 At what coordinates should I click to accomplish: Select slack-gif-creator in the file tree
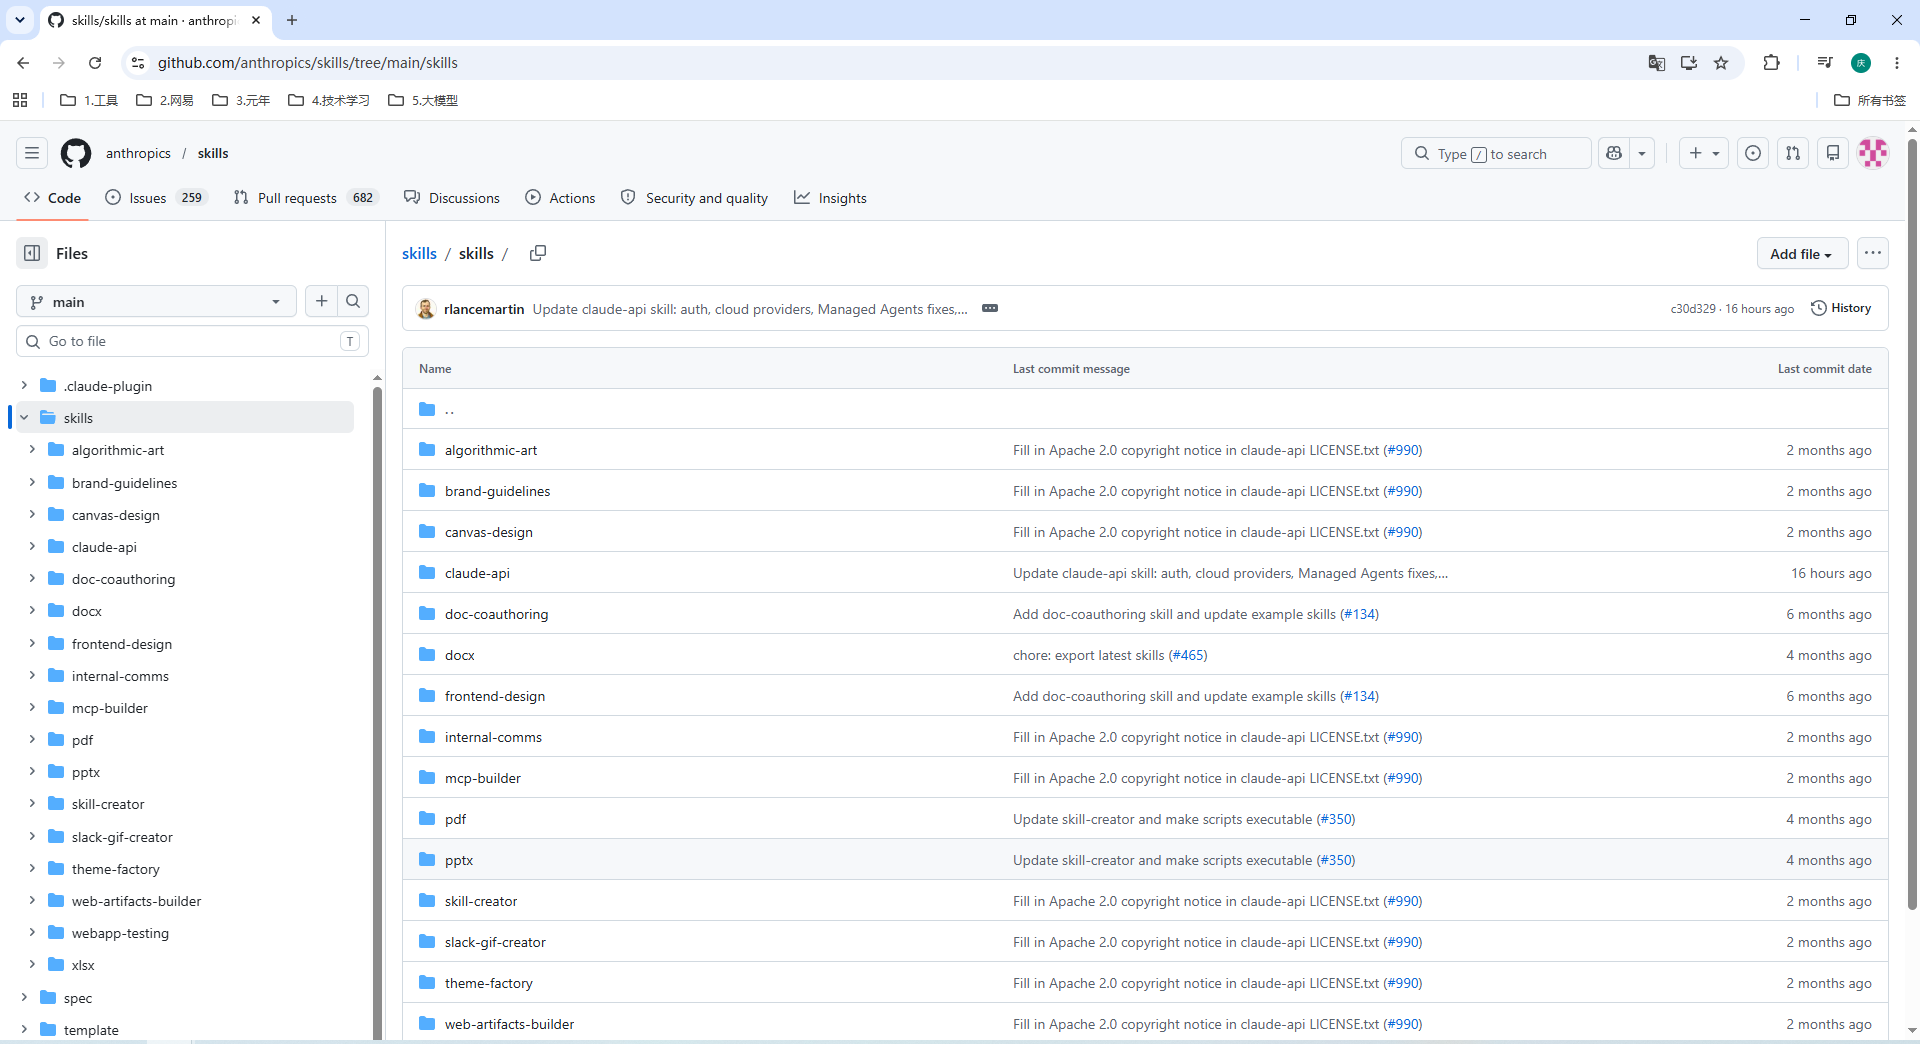click(x=122, y=837)
